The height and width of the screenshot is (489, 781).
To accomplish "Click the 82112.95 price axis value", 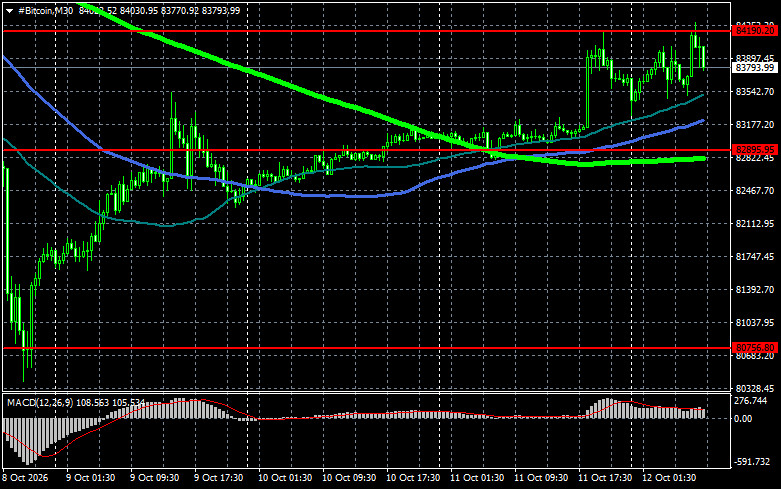I will coord(755,224).
